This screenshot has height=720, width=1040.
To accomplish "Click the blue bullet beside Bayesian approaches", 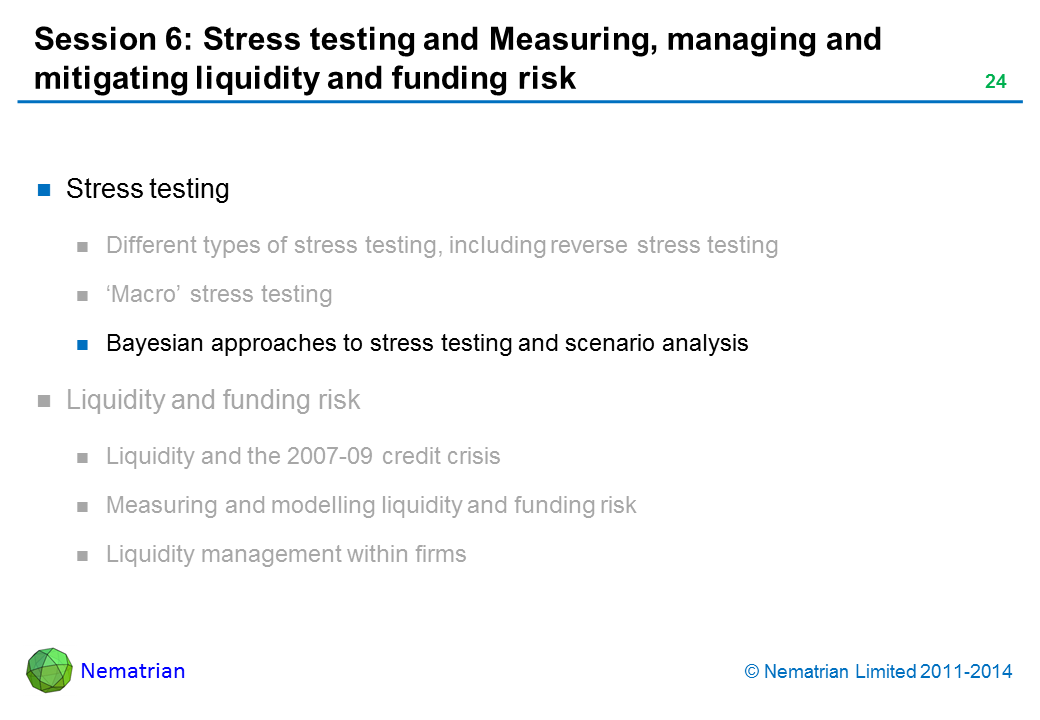I will tap(84, 345).
